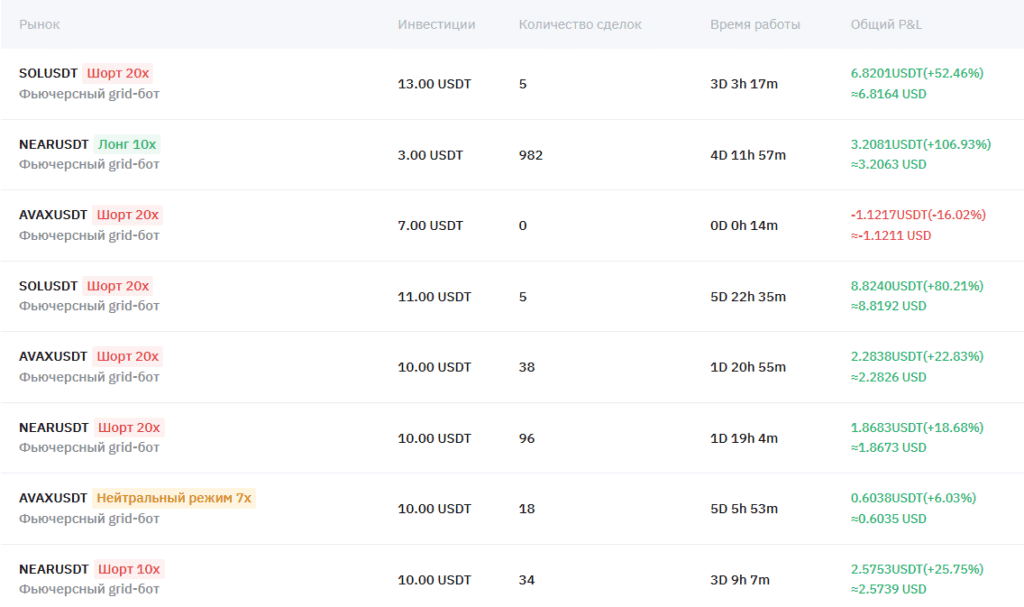Click the trade count 38
Image resolution: width=1024 pixels, height=607 pixels.
[x=527, y=367]
